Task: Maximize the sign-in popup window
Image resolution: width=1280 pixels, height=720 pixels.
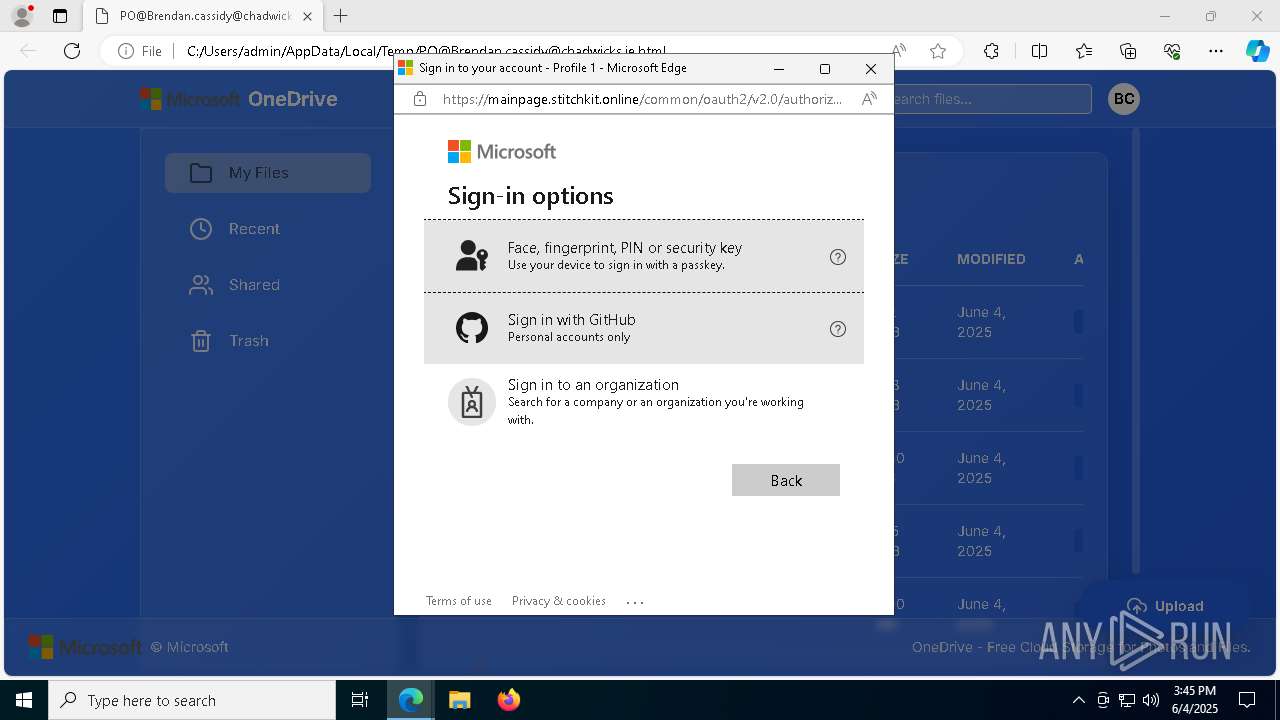Action: (x=825, y=68)
